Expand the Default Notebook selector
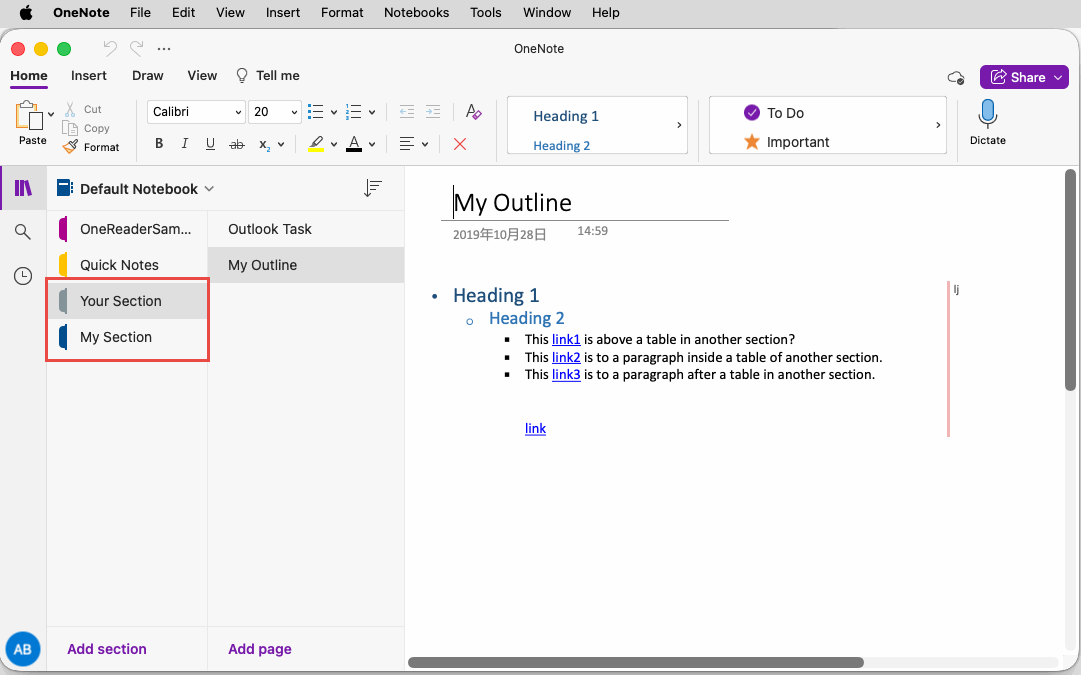This screenshot has width=1081, height=675. click(209, 188)
